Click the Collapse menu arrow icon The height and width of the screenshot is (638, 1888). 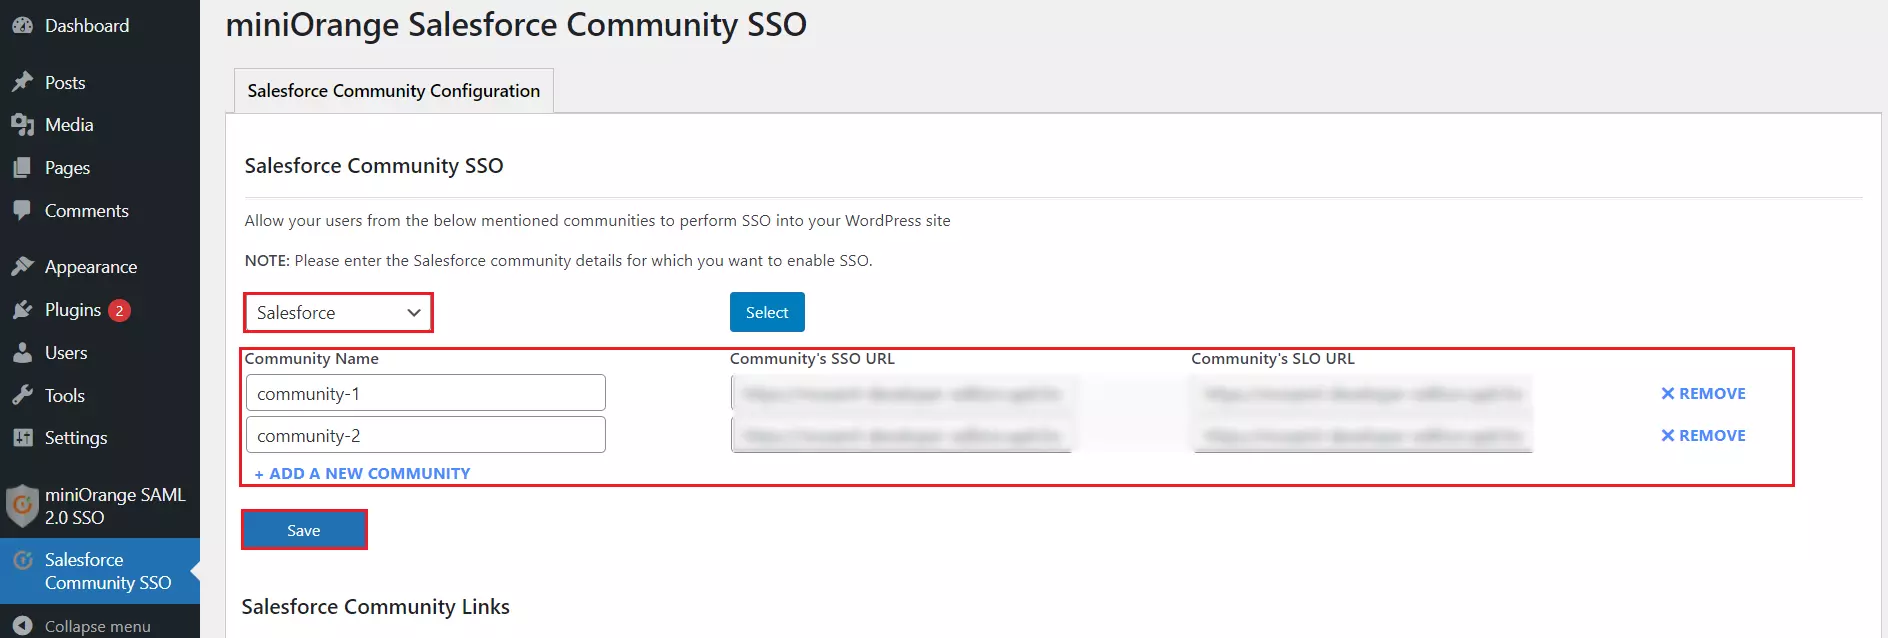[22, 626]
